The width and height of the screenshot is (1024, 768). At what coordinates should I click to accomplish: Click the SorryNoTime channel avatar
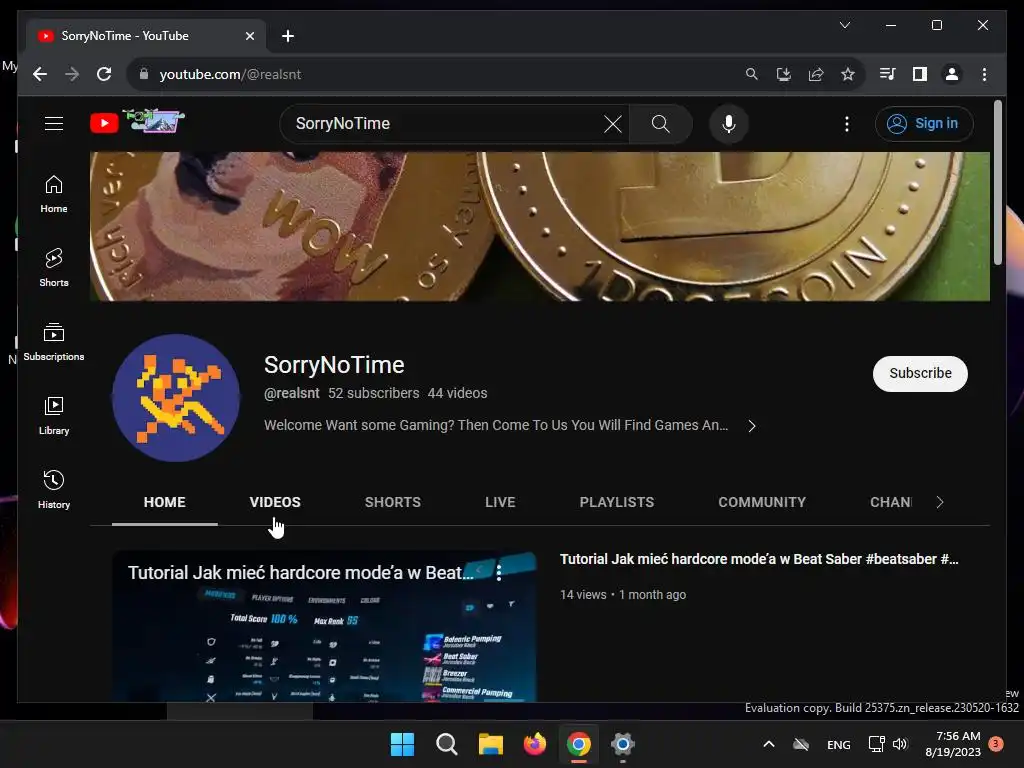[x=176, y=398]
